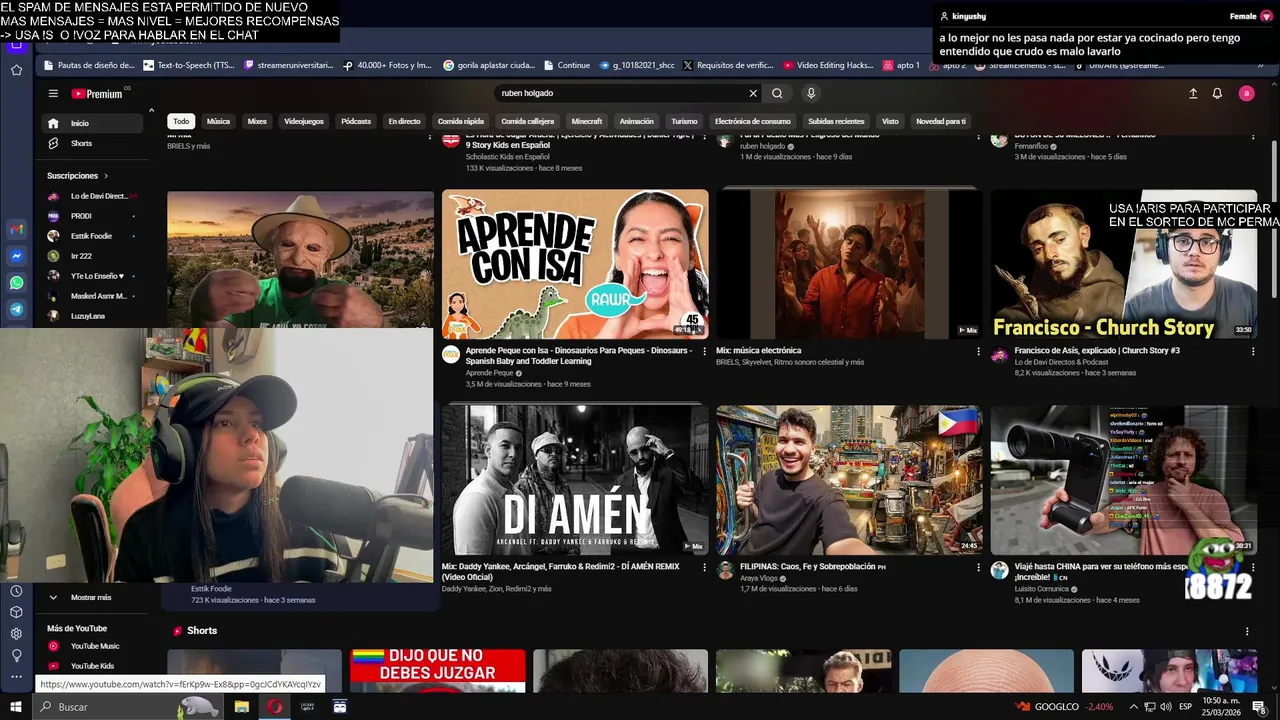The height and width of the screenshot is (720, 1280).
Task: Select the Música filter chip
Action: tap(218, 121)
